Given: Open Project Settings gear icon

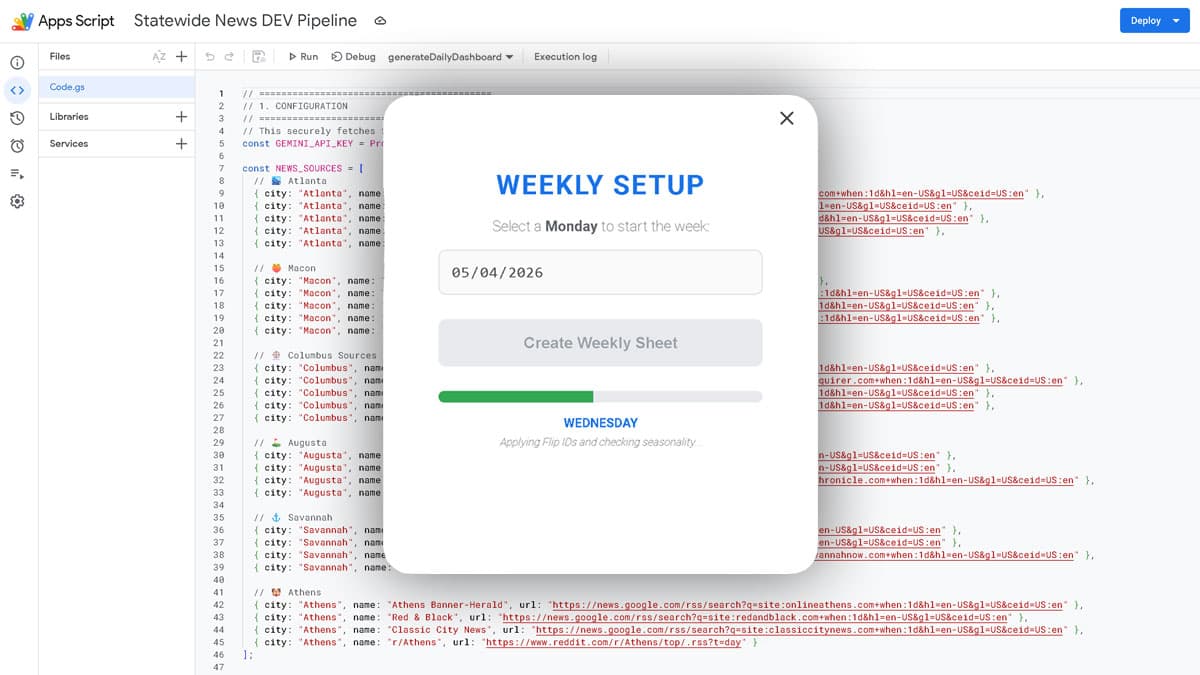Looking at the screenshot, I should pos(17,202).
